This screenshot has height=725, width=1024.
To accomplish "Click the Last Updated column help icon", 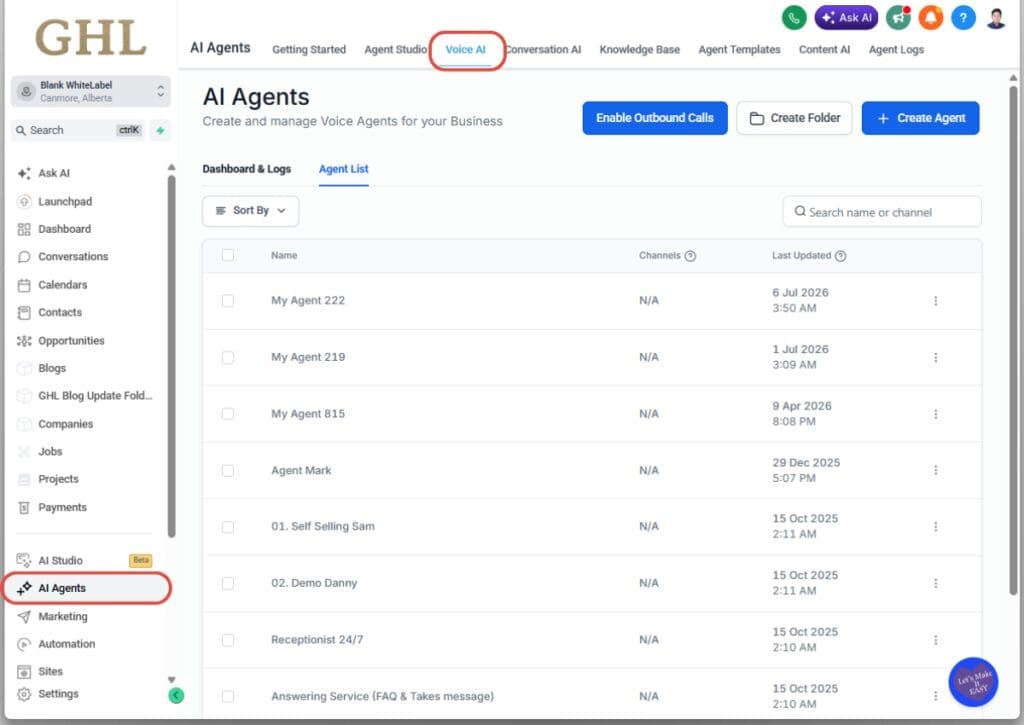I will coord(840,256).
